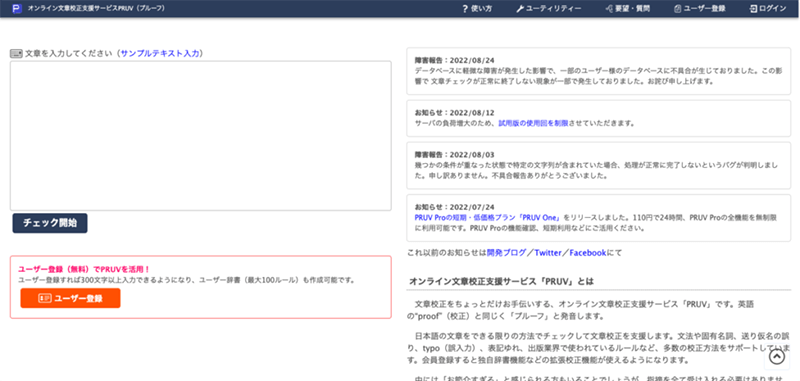This screenshot has height=381, width=800.
Task: Open the Twitter link
Action: tap(548, 252)
